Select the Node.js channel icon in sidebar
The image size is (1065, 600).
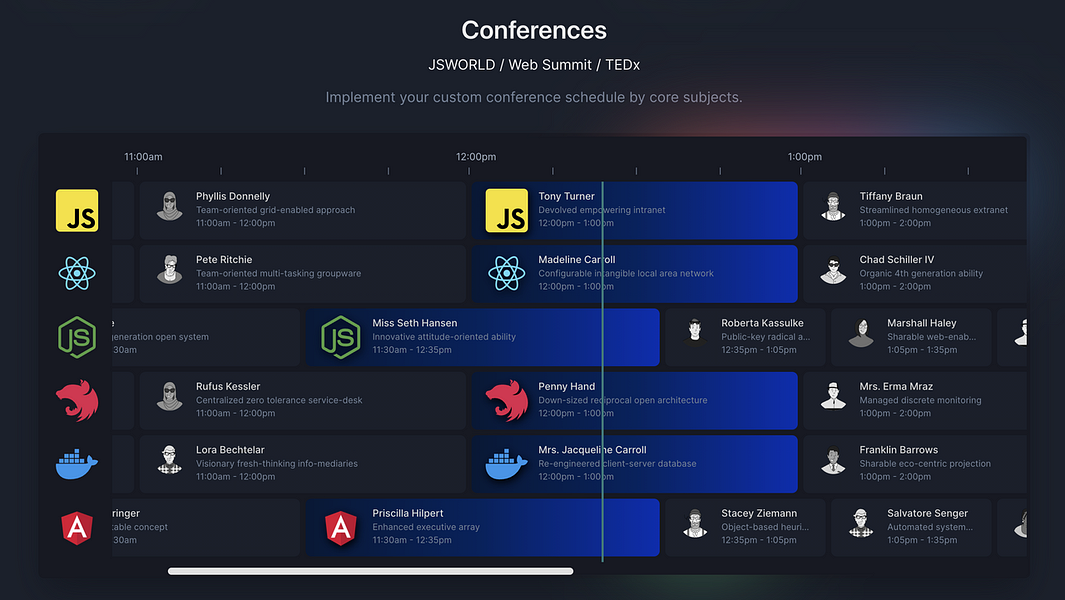coord(77,337)
